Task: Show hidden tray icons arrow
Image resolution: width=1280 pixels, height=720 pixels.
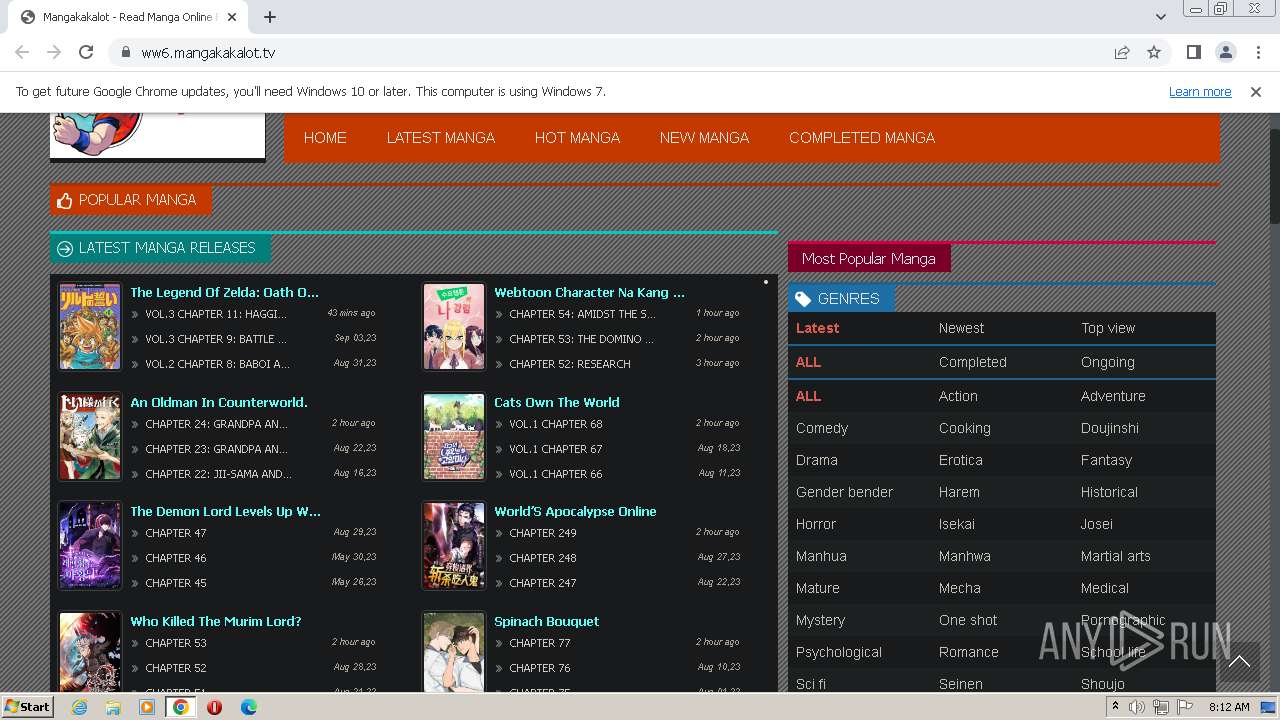Action: click(1115, 707)
